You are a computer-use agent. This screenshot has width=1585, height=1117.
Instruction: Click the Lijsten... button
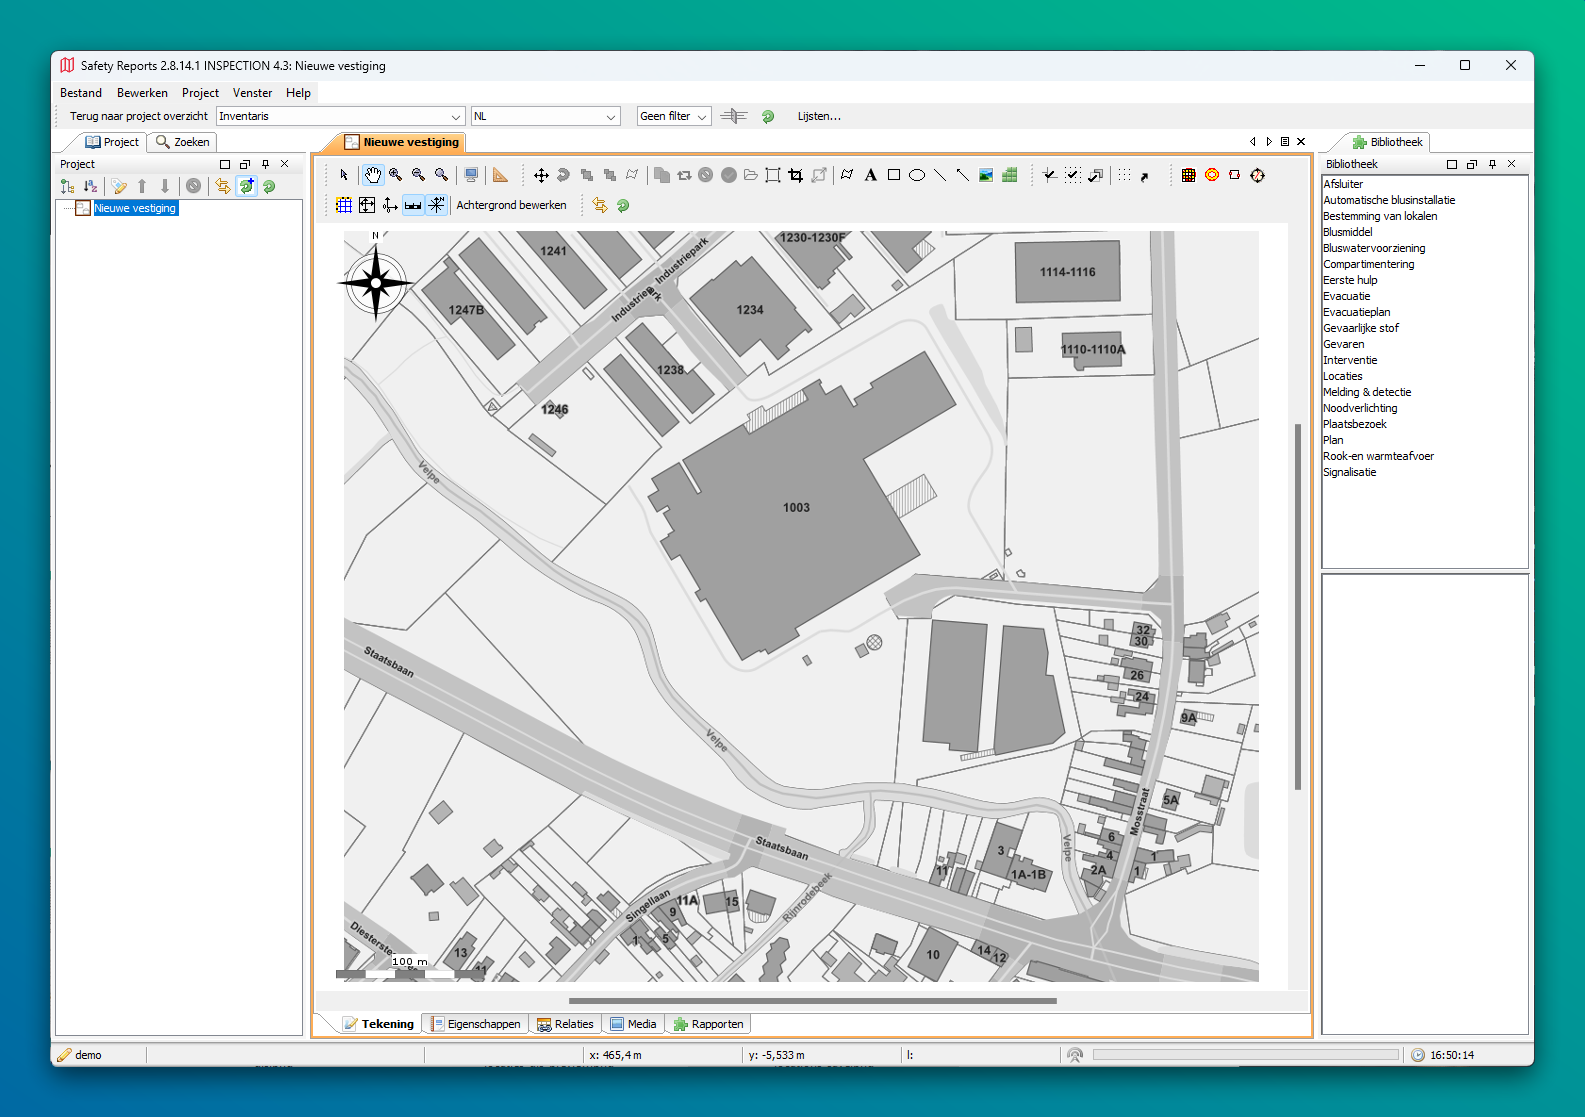[x=819, y=116]
